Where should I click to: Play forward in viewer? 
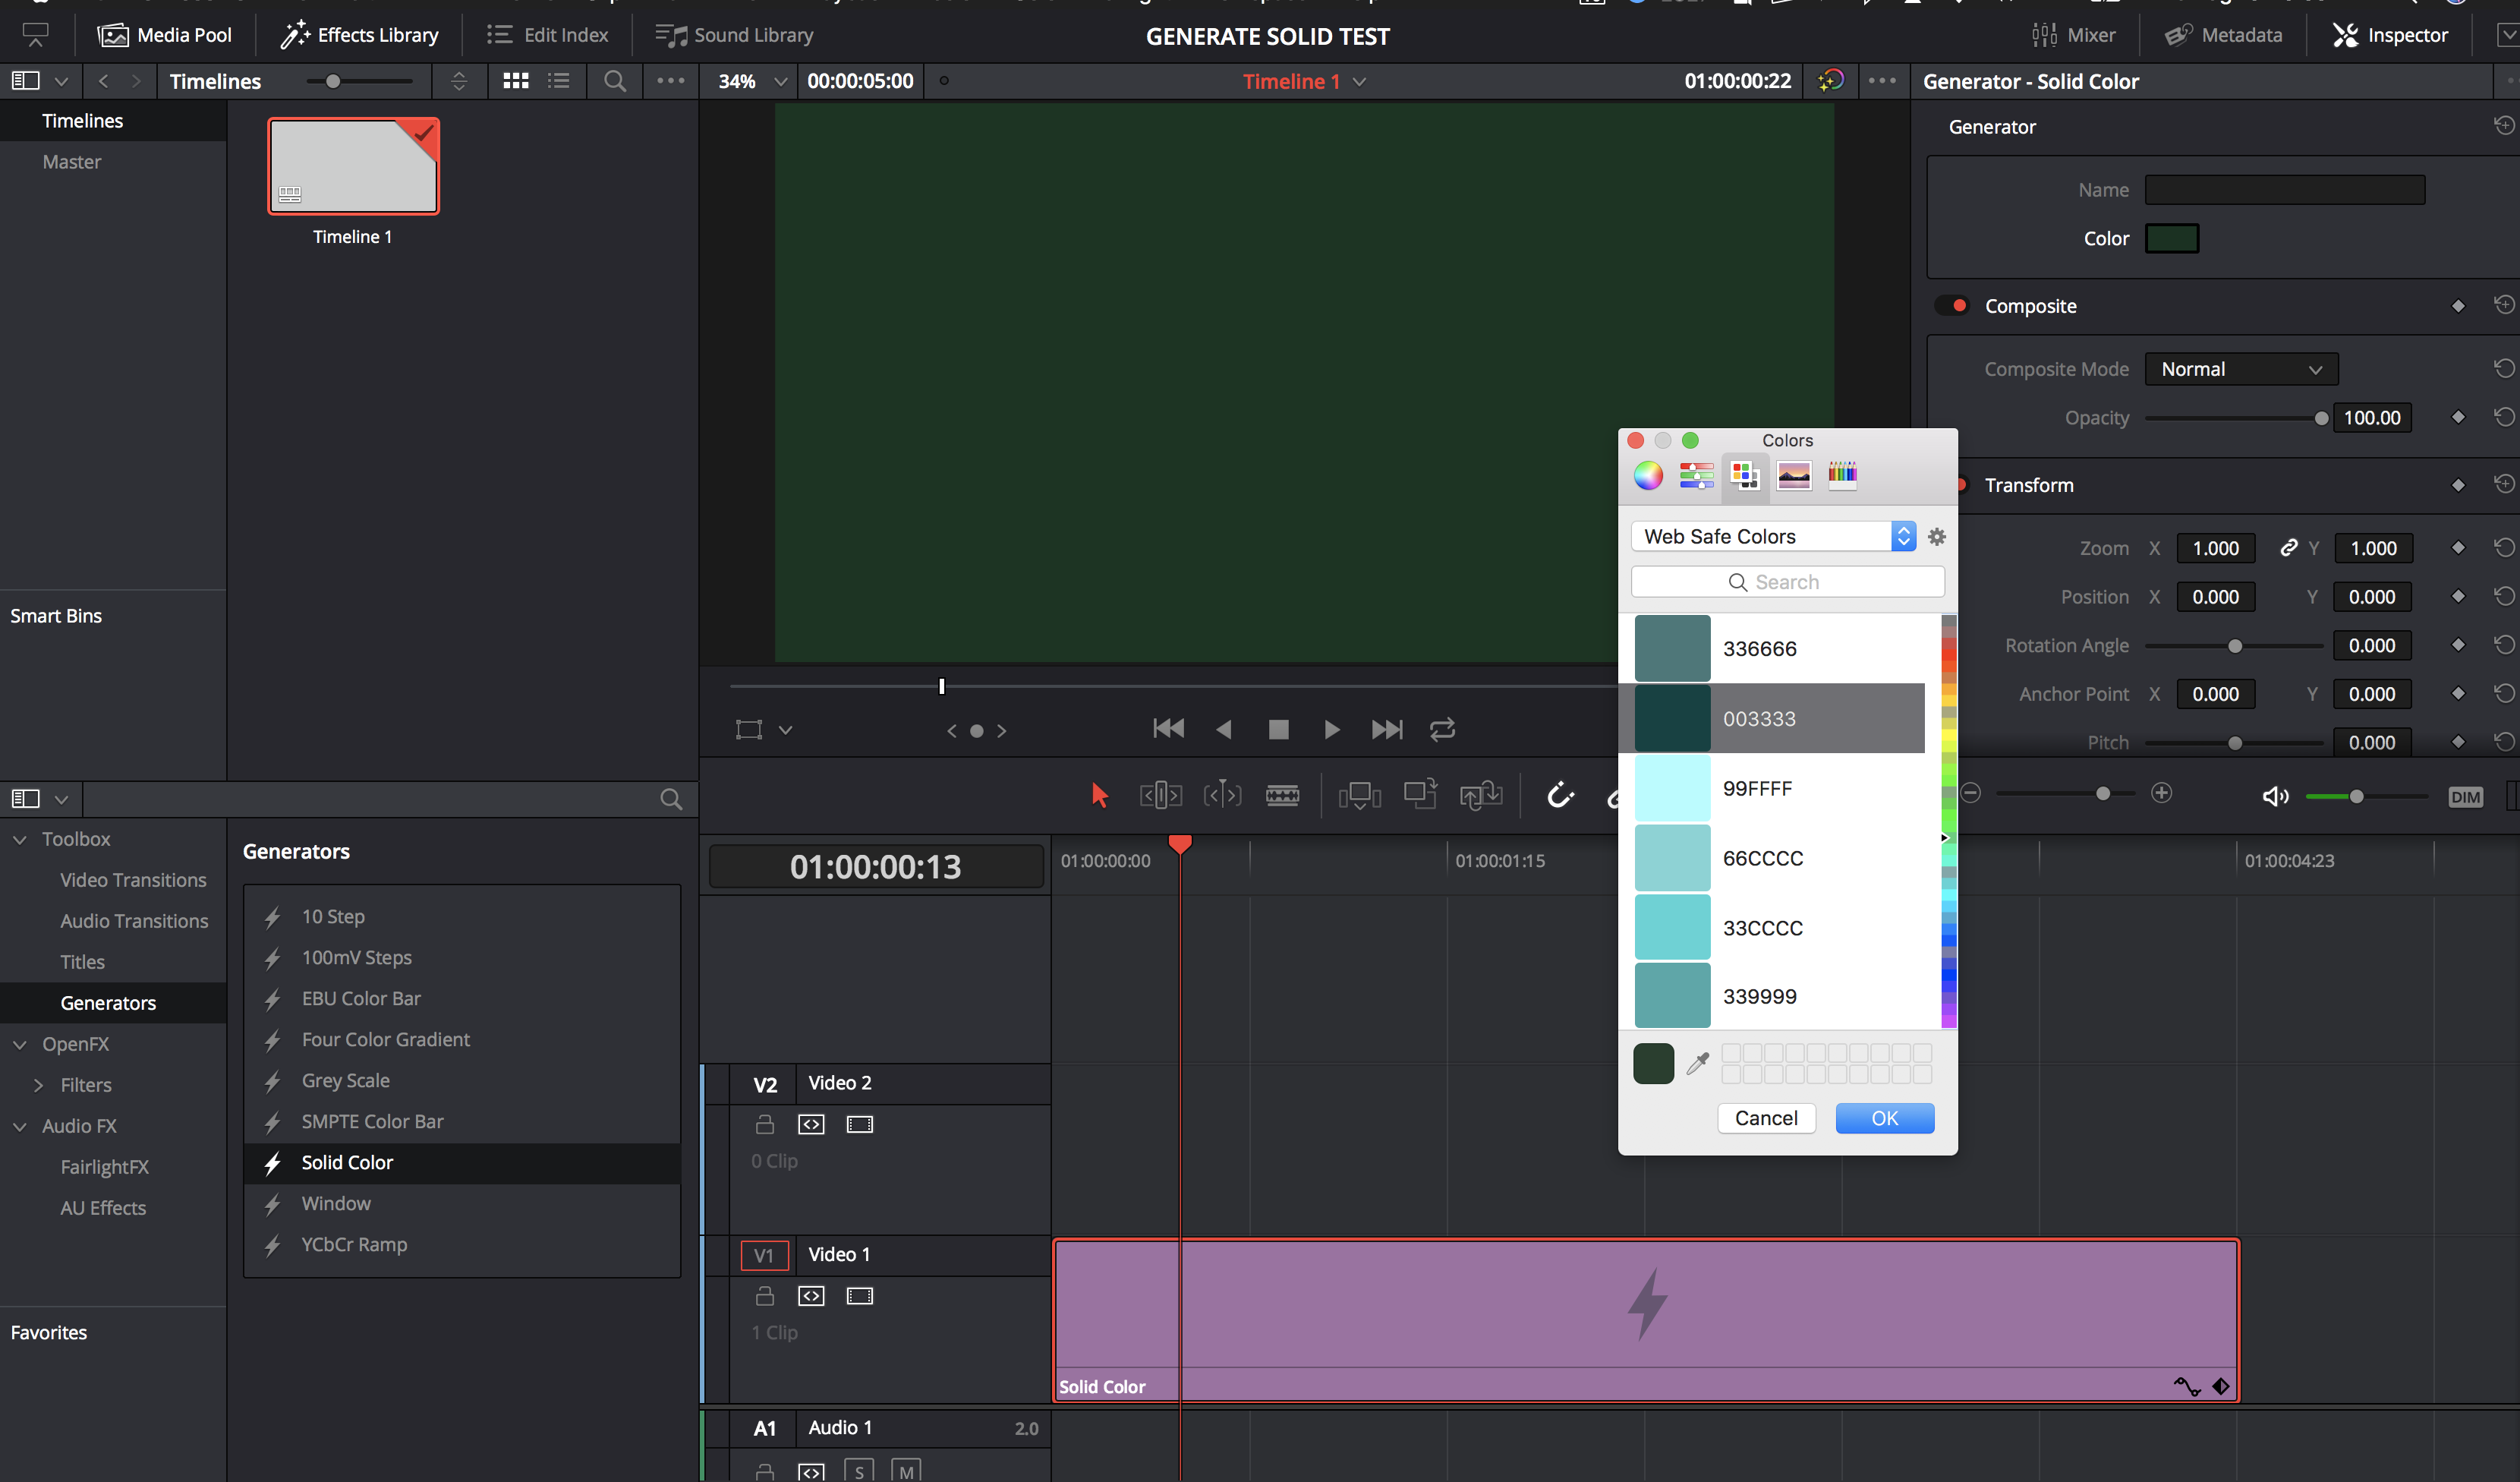click(x=1331, y=729)
